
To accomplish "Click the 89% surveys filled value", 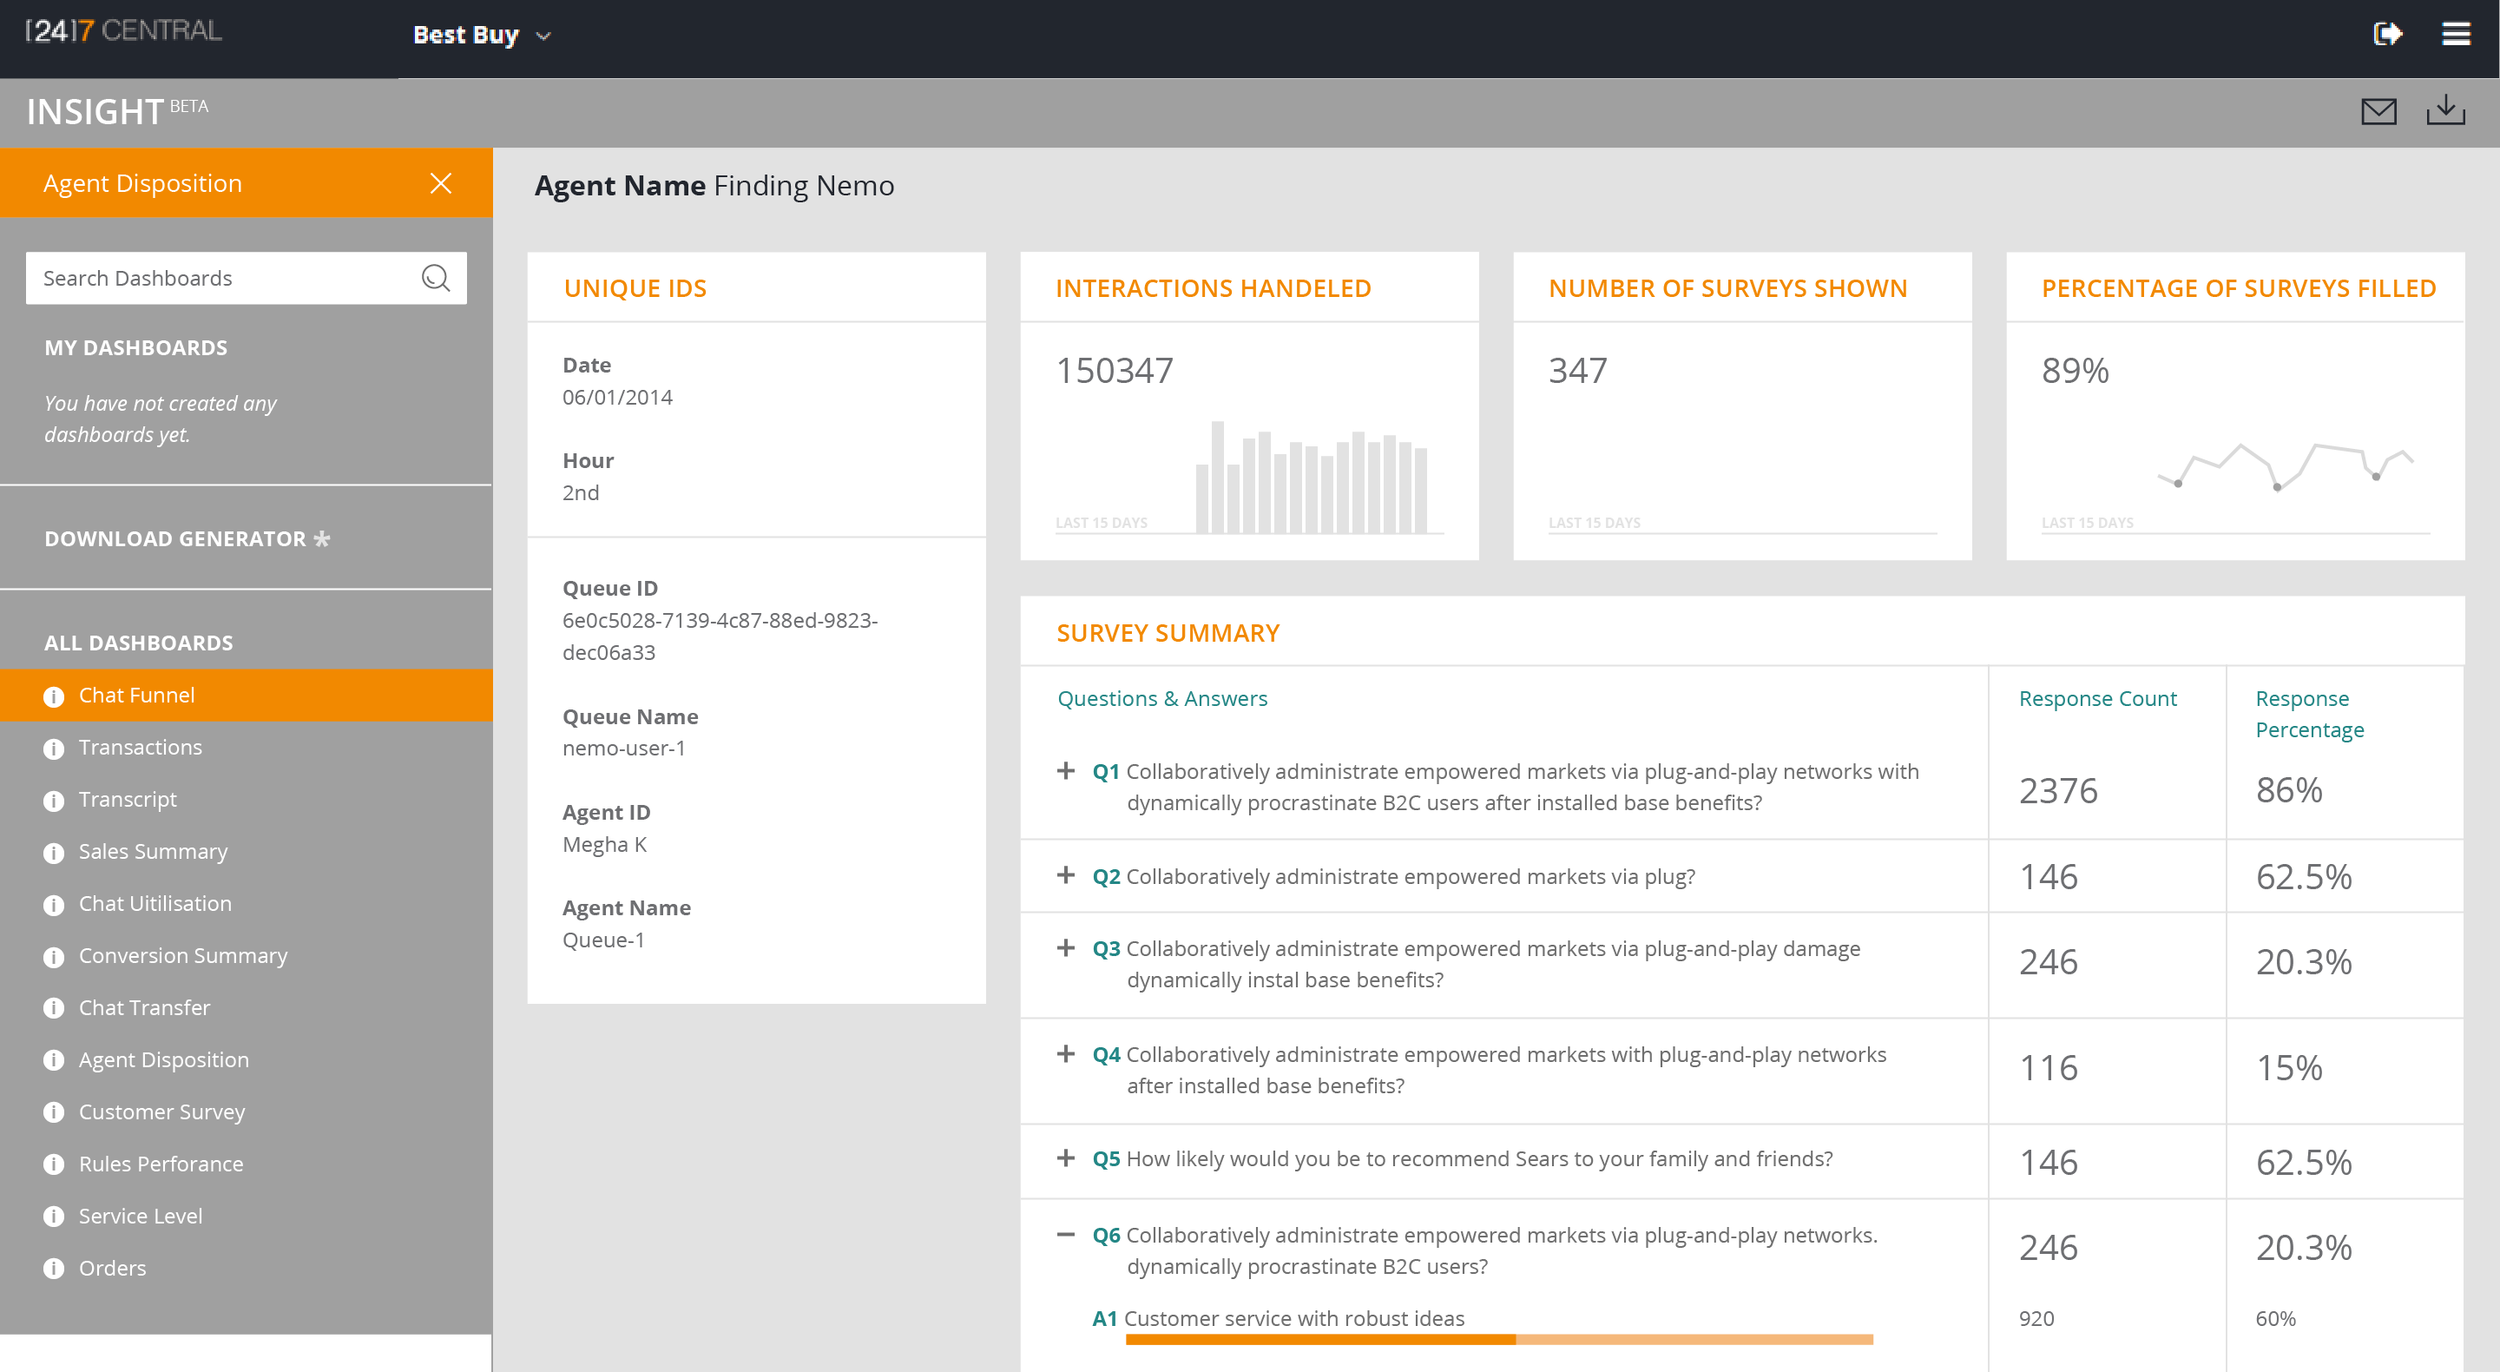I will coord(2075,370).
